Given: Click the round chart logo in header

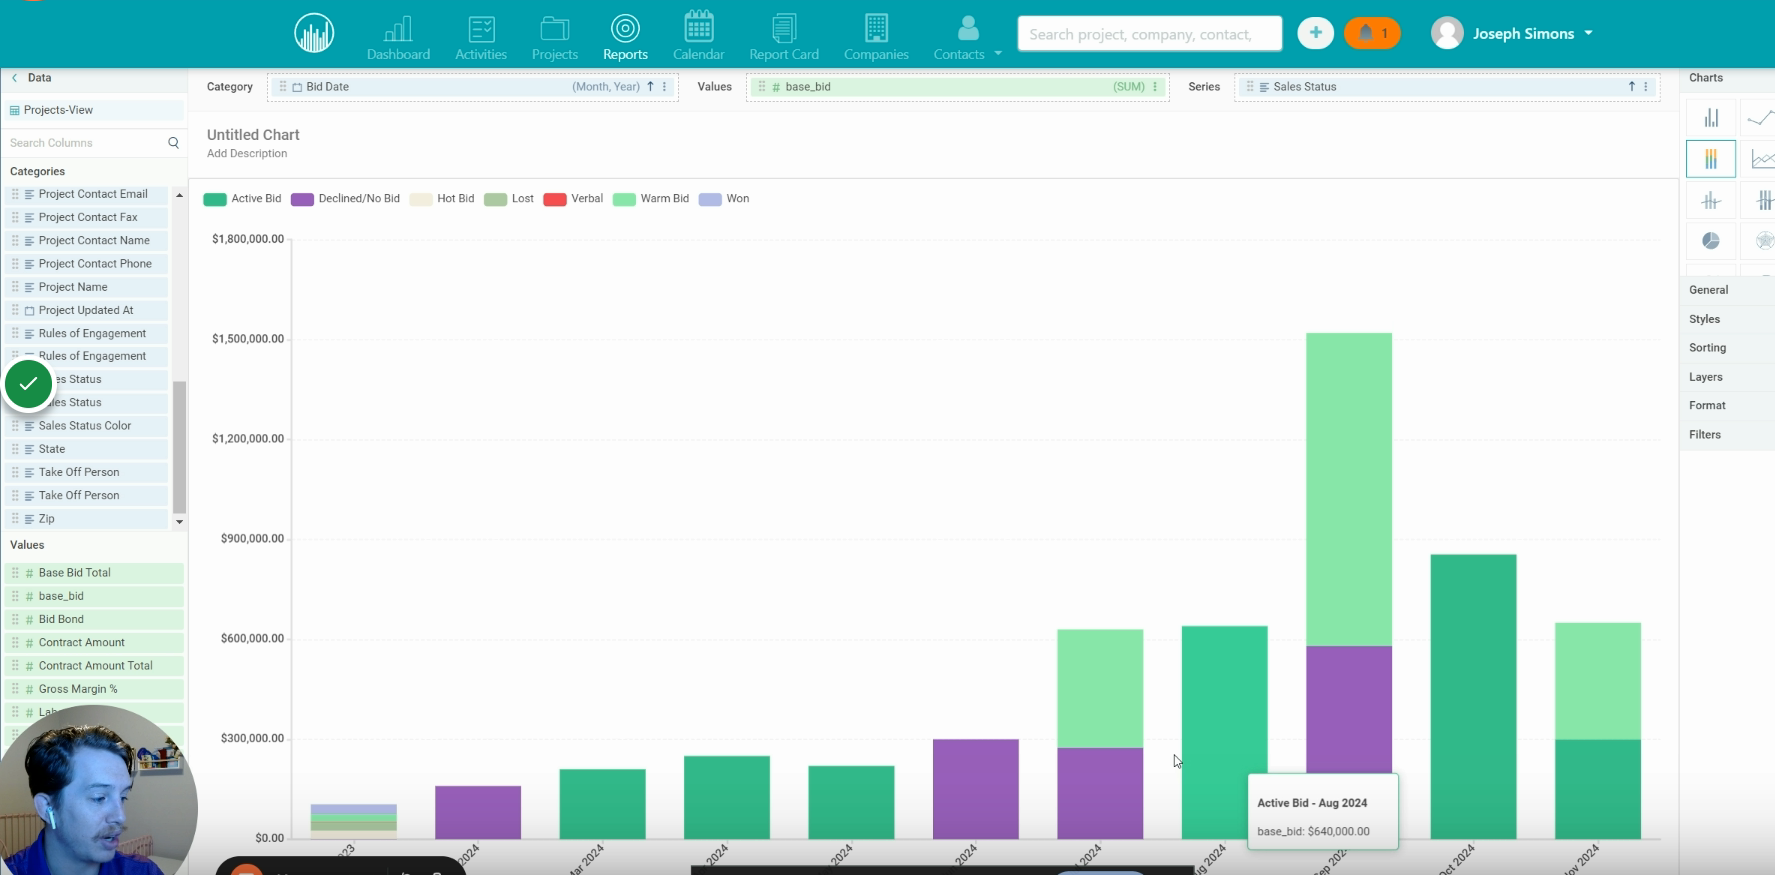Looking at the screenshot, I should coord(314,34).
